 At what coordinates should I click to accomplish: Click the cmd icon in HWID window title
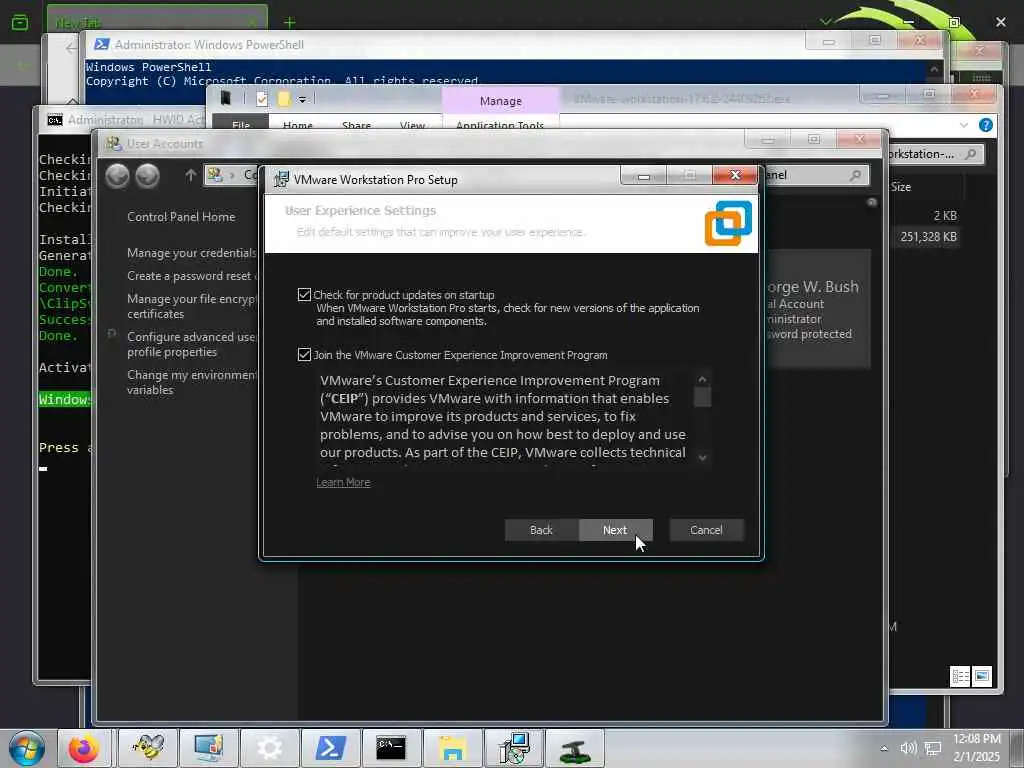point(55,120)
